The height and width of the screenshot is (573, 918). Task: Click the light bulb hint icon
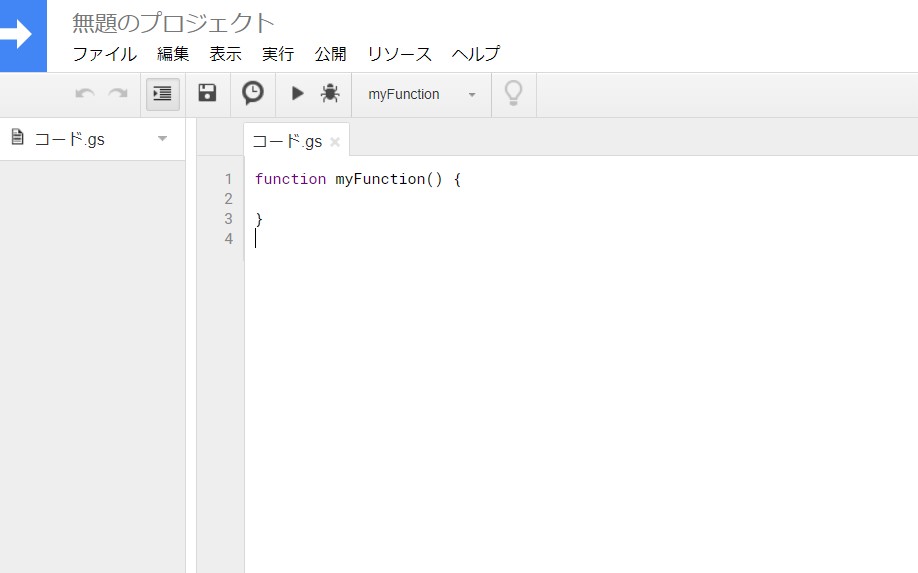point(513,93)
